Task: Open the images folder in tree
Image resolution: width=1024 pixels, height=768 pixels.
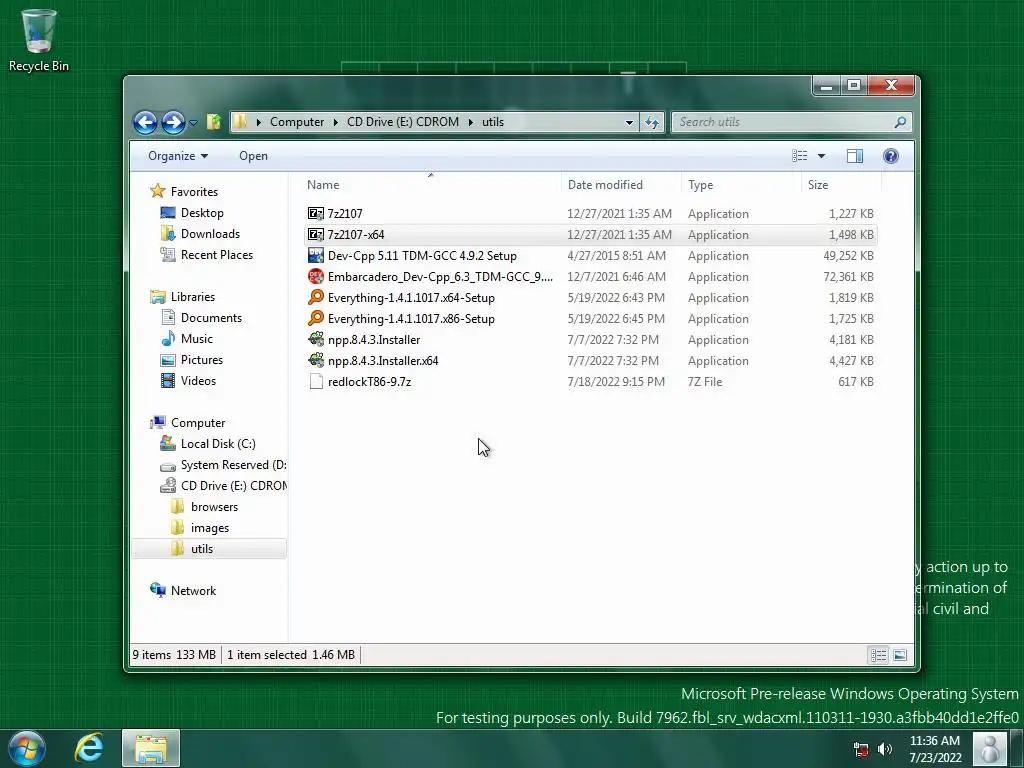Action: (x=210, y=528)
